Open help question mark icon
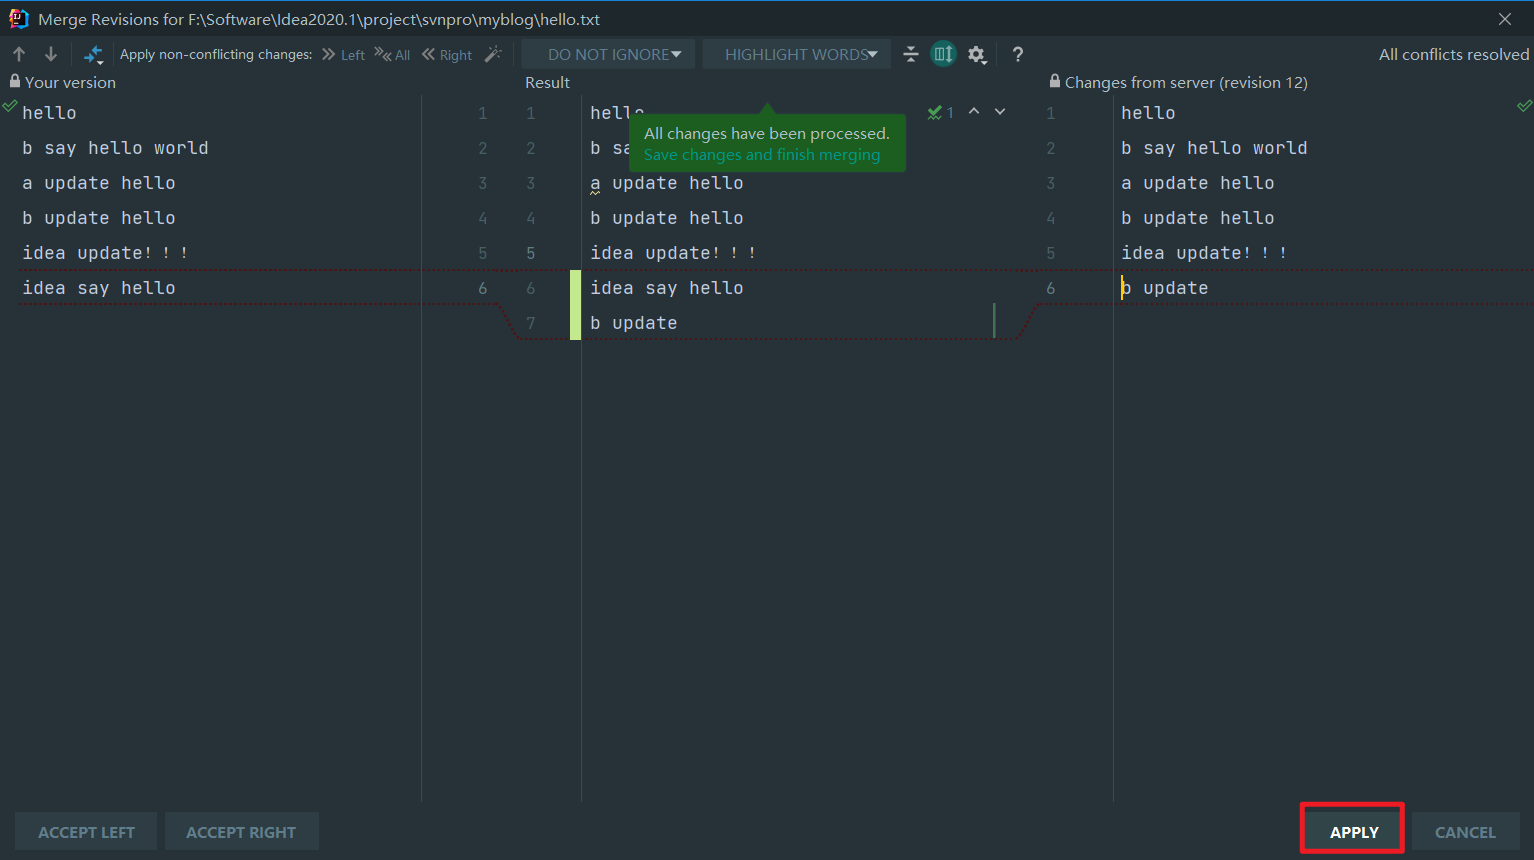1534x860 pixels. pyautogui.click(x=1018, y=54)
